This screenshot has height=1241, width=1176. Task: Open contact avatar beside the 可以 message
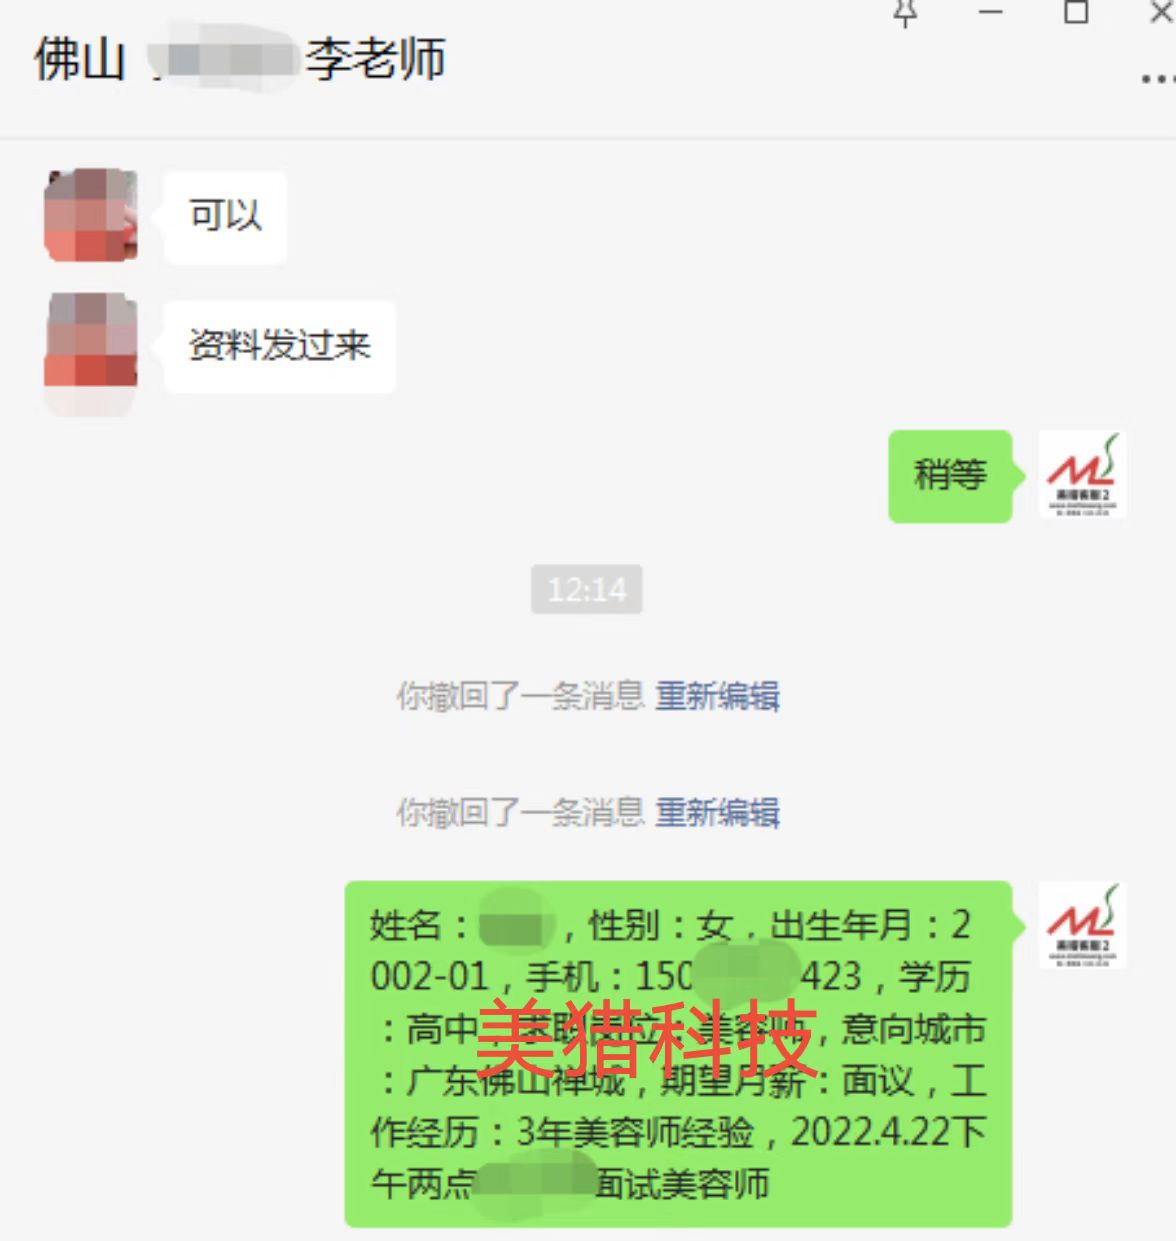click(91, 215)
